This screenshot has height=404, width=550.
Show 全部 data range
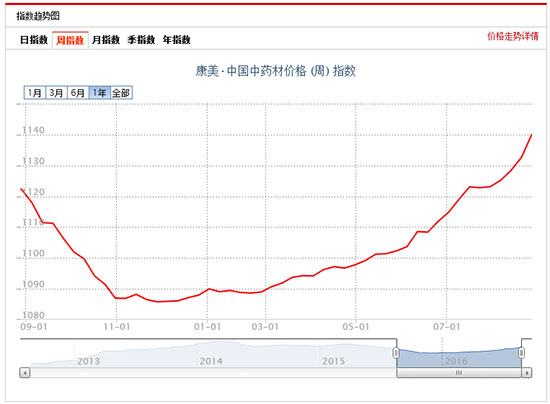point(121,93)
